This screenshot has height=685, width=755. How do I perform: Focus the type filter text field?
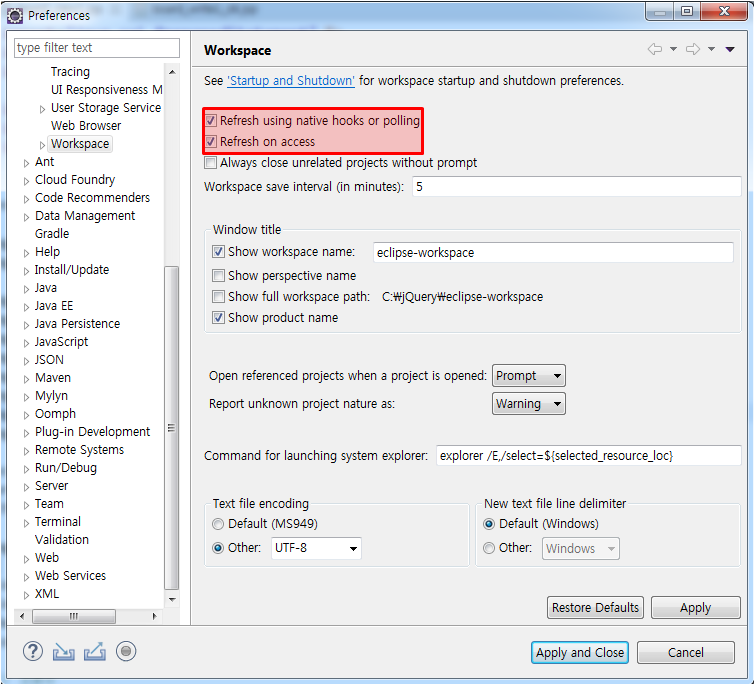97,48
